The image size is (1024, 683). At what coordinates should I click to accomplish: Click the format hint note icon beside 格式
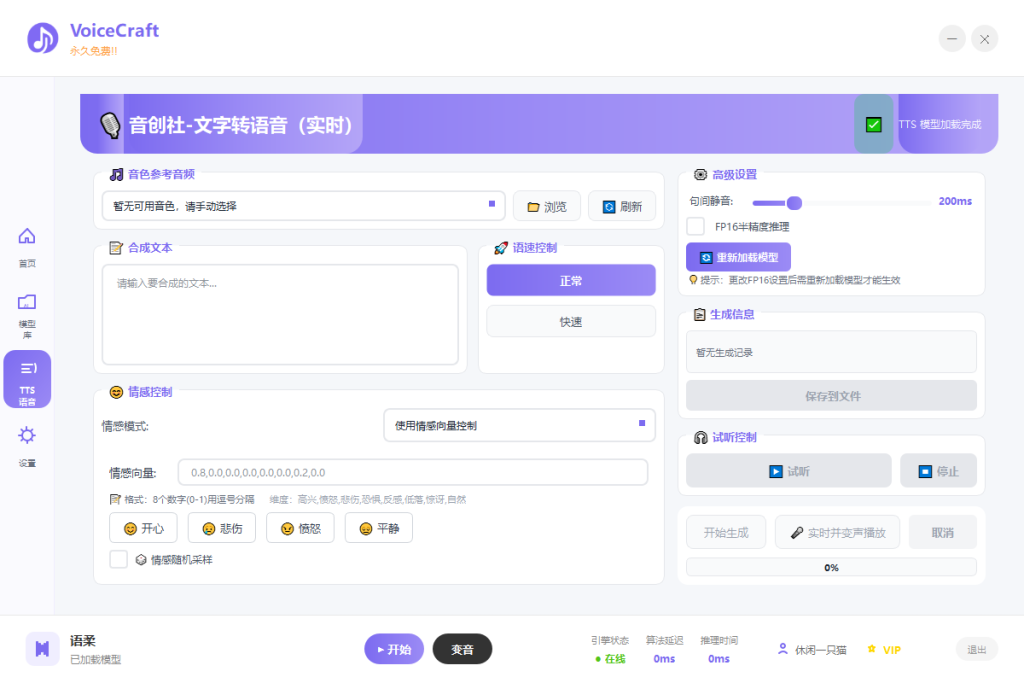(x=115, y=500)
